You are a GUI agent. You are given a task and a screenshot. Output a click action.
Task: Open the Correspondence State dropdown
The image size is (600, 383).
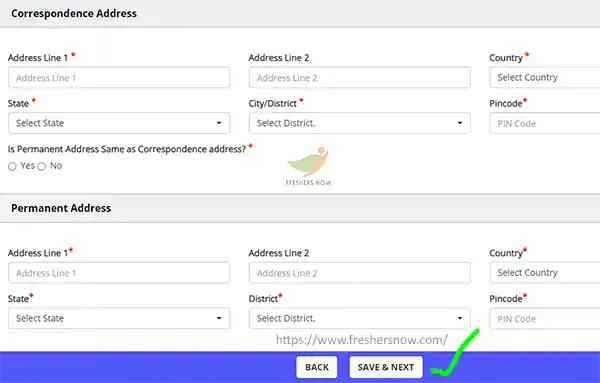coord(119,123)
